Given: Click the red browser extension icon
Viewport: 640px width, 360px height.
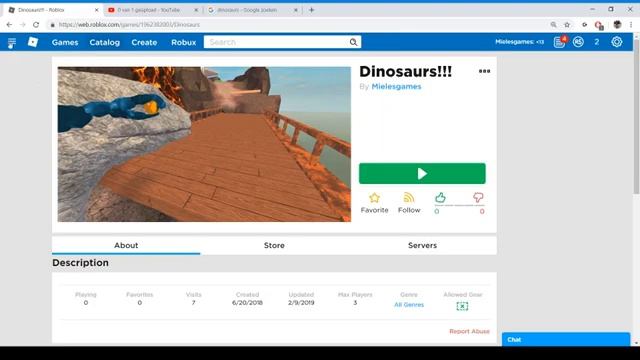Looking at the screenshot, I should pyautogui.click(x=599, y=25).
